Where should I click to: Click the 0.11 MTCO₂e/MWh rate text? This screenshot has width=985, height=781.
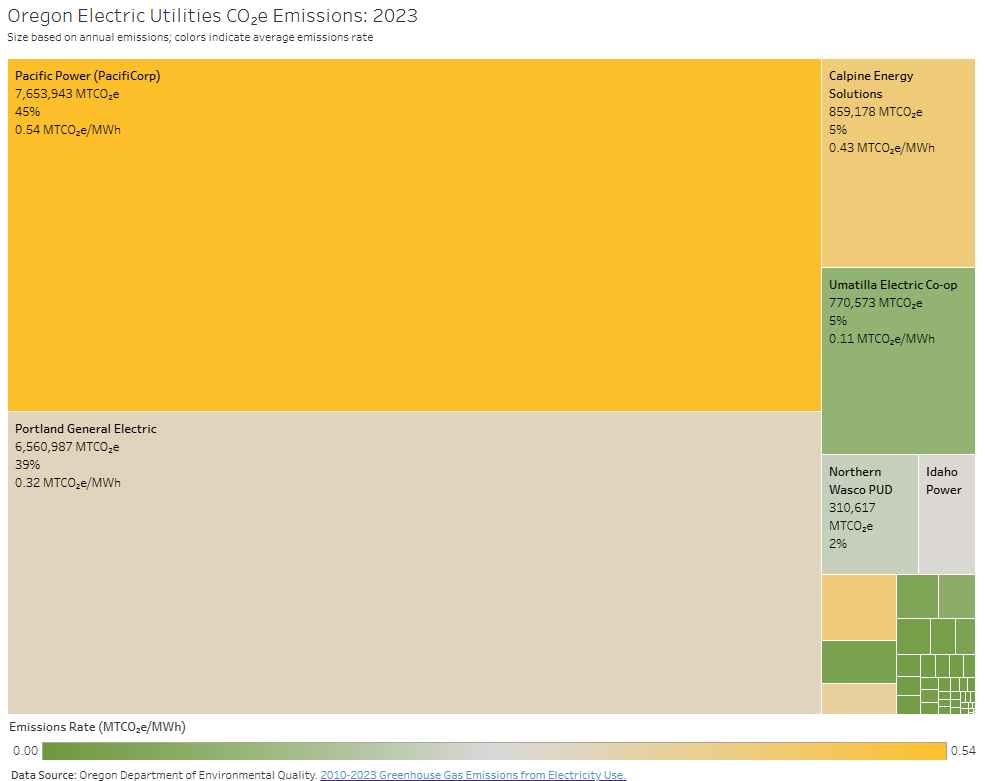881,339
